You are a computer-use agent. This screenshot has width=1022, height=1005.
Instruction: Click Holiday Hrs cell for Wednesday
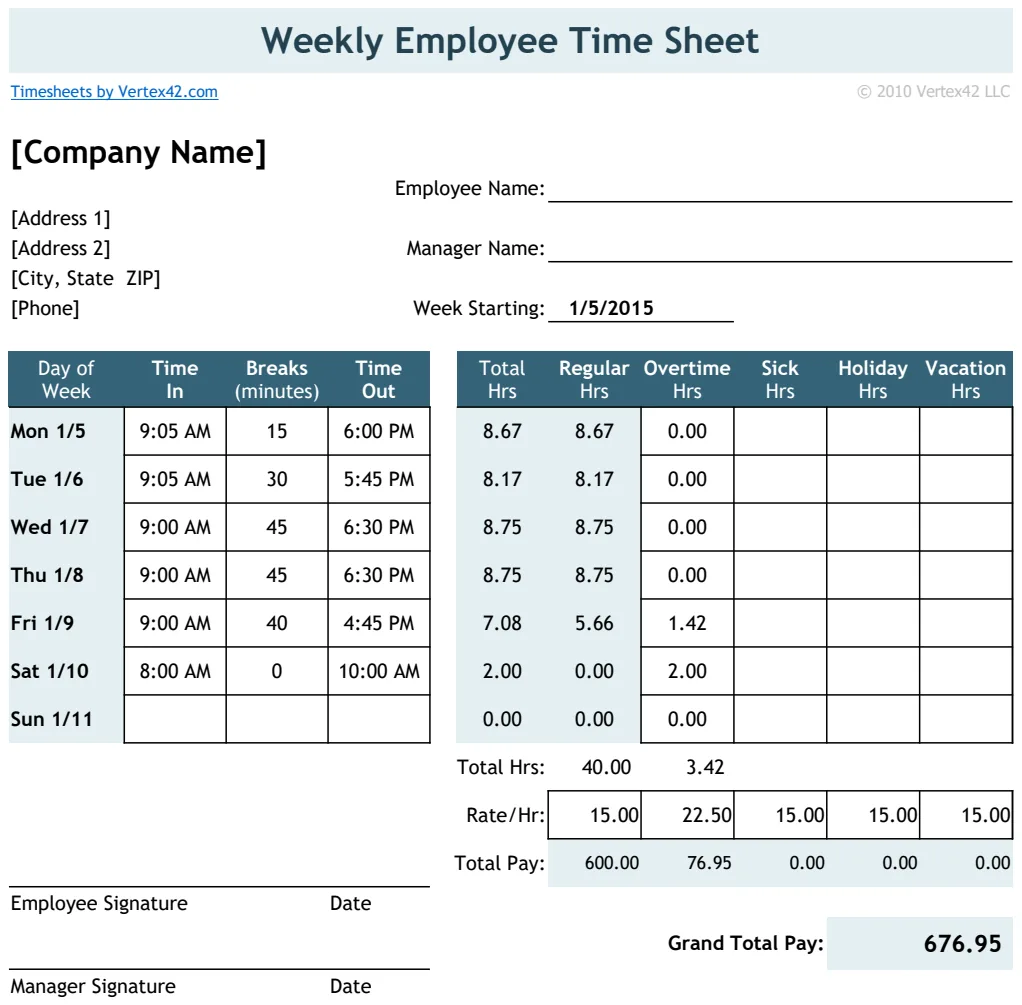click(x=873, y=527)
